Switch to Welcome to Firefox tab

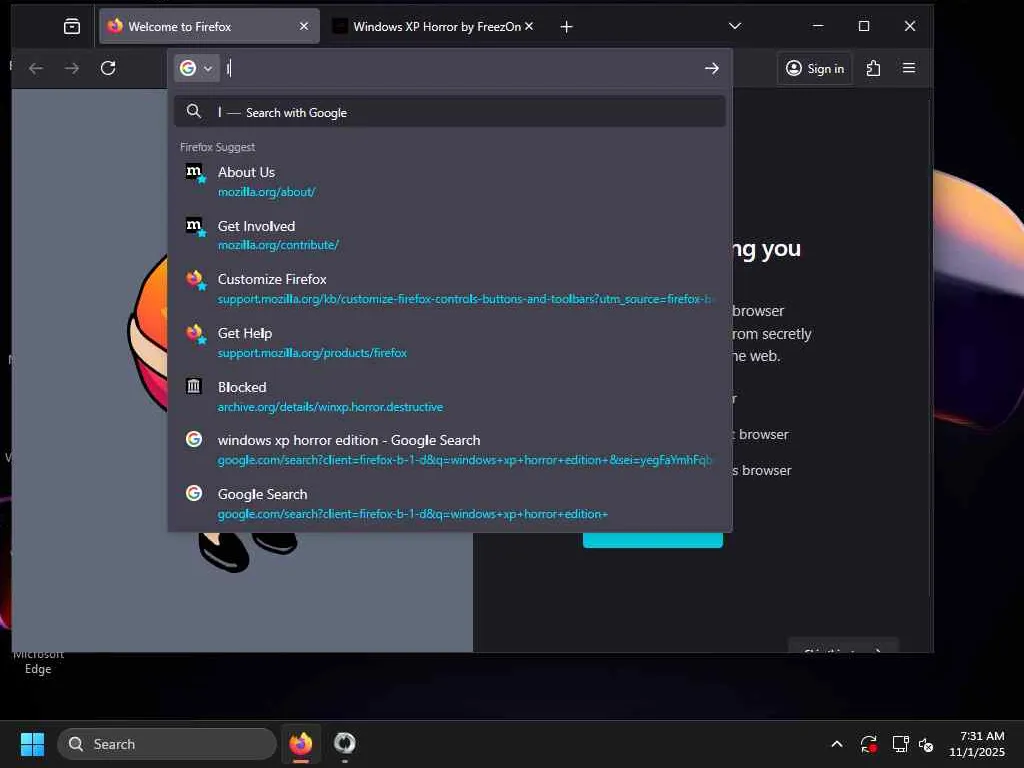[x=209, y=26]
